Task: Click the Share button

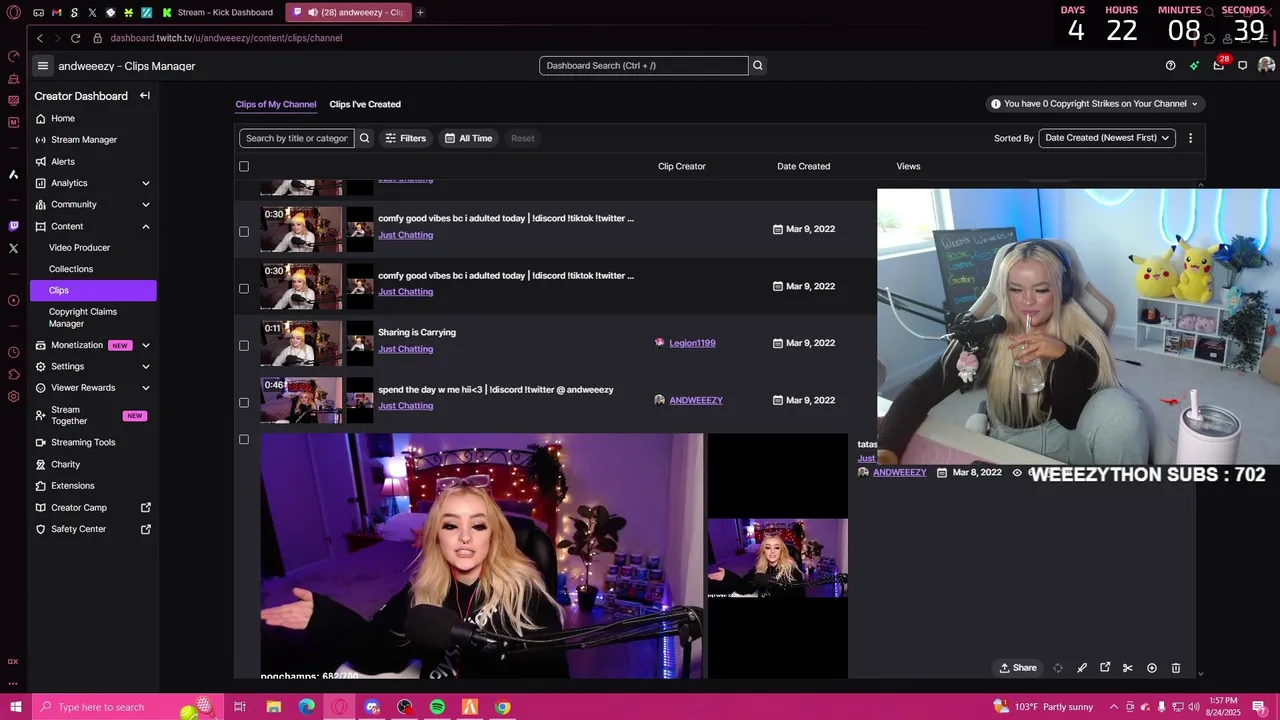Action: click(1018, 668)
